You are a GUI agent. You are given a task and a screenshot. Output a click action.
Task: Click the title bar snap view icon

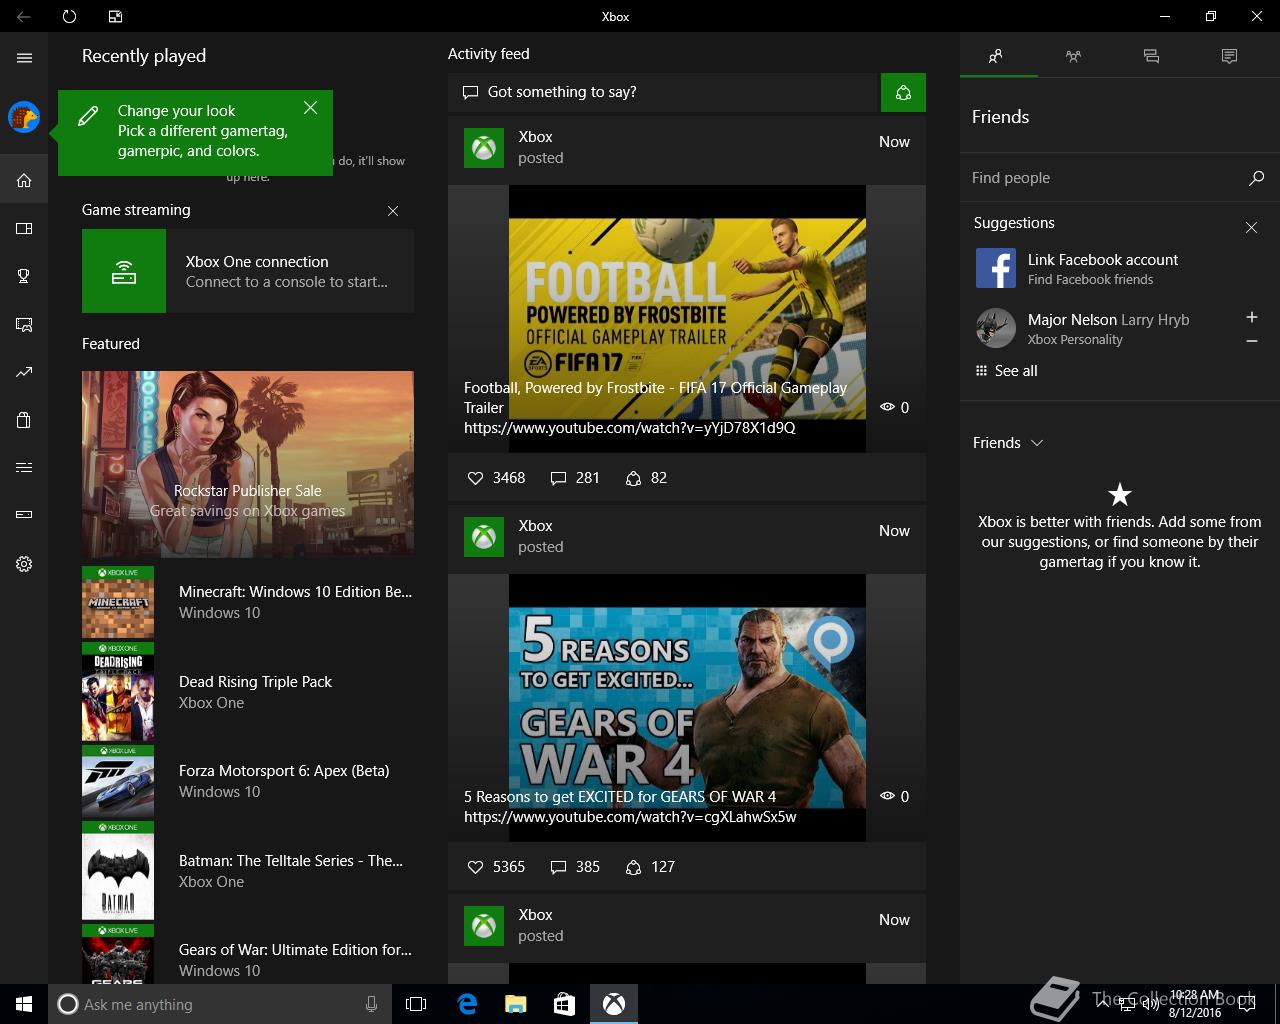click(116, 16)
